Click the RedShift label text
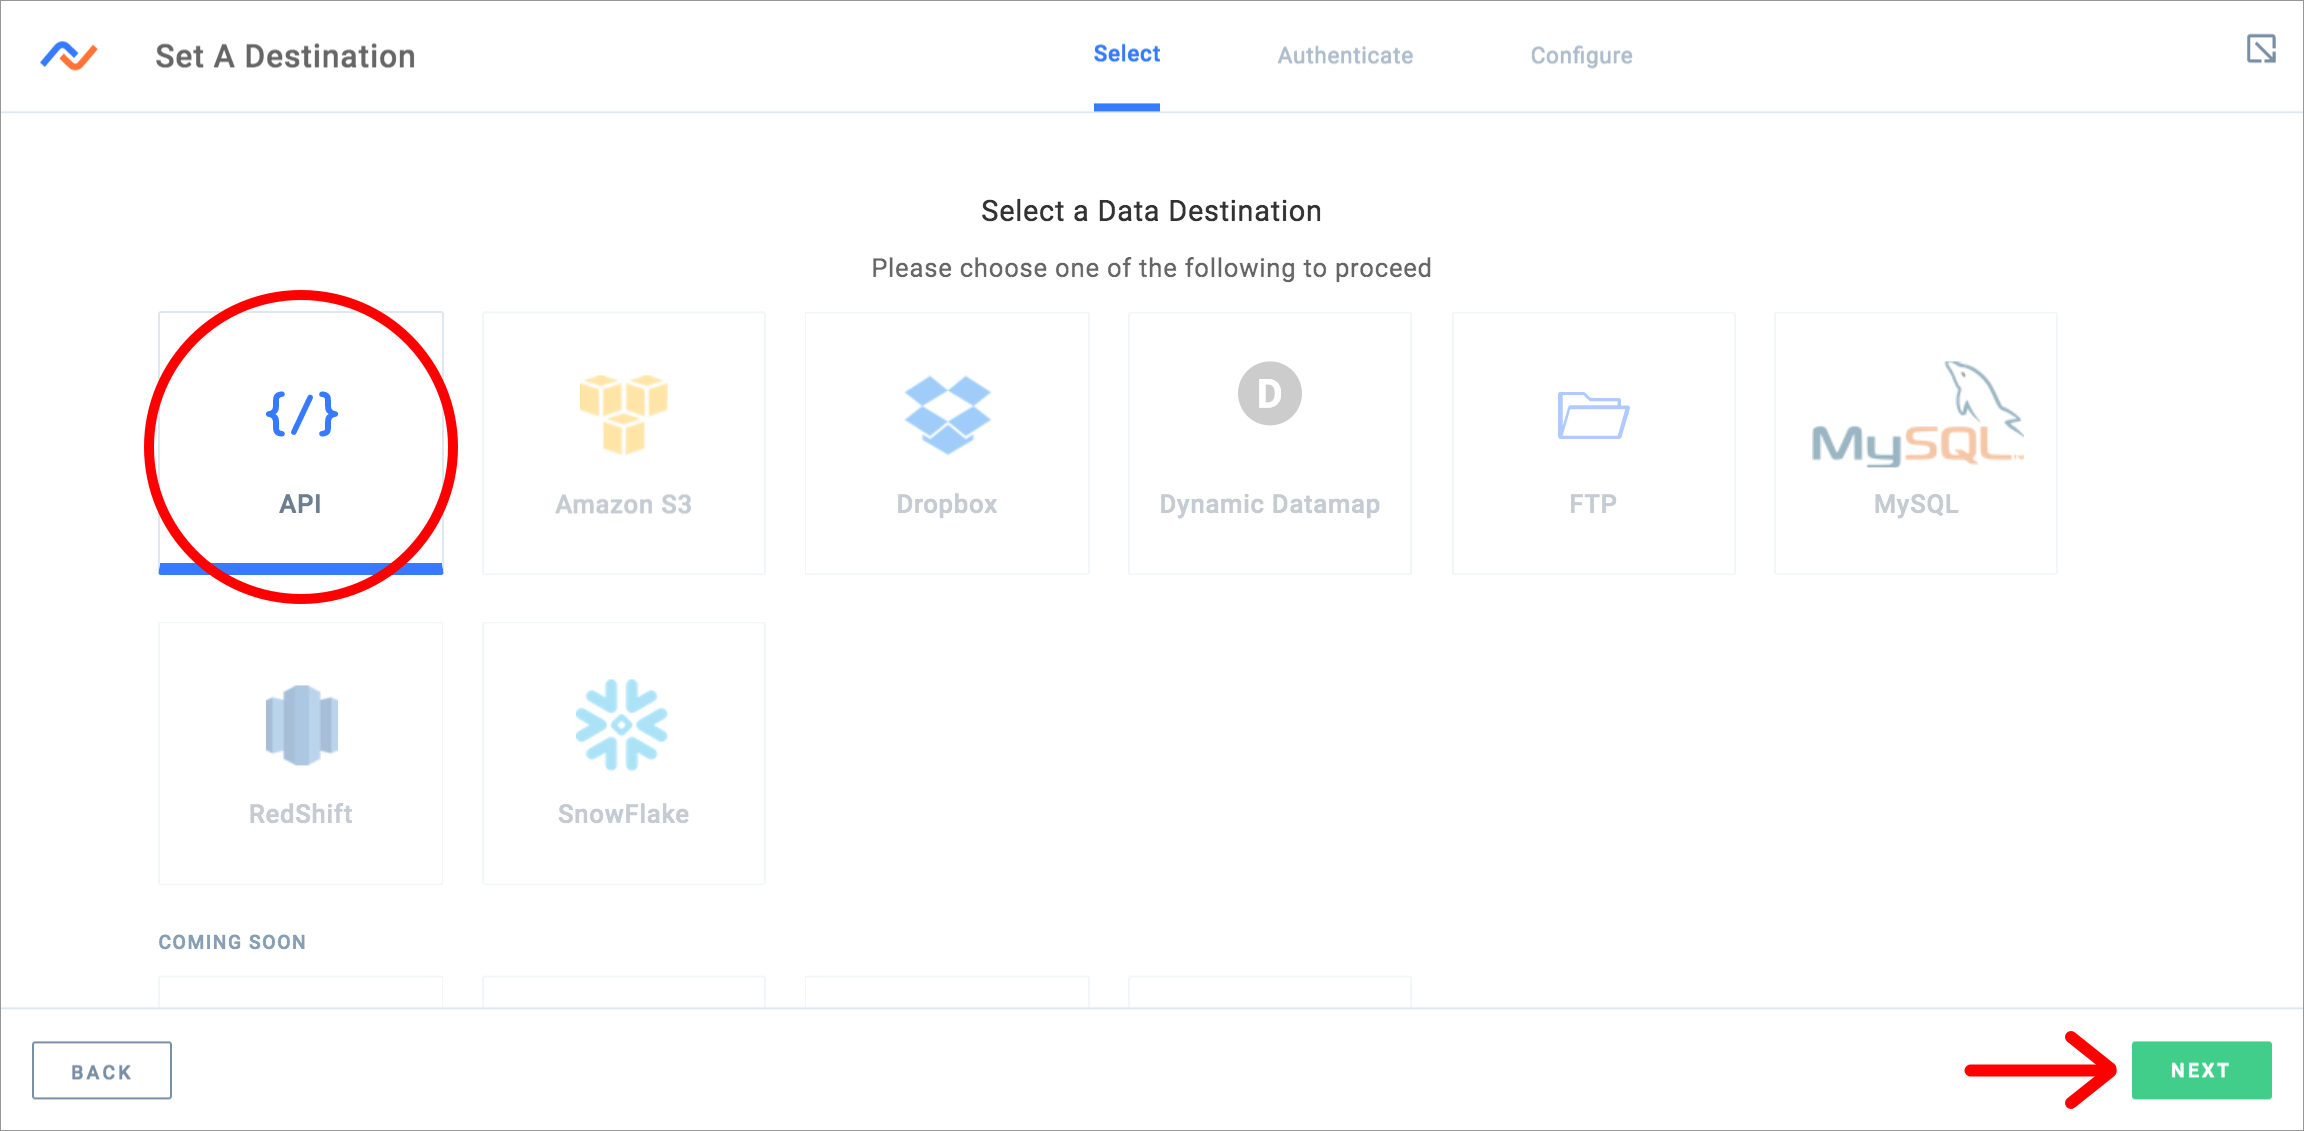 coord(301,814)
